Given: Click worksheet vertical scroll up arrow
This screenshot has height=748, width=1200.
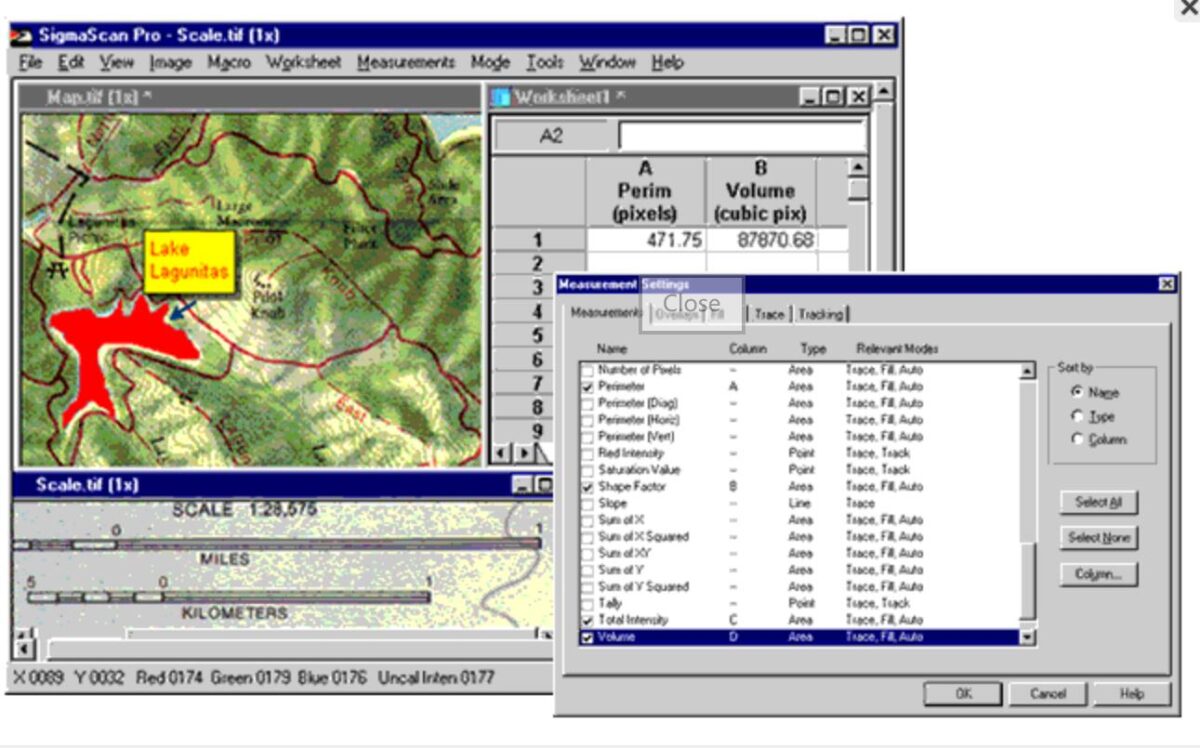Looking at the screenshot, I should coord(857,168).
